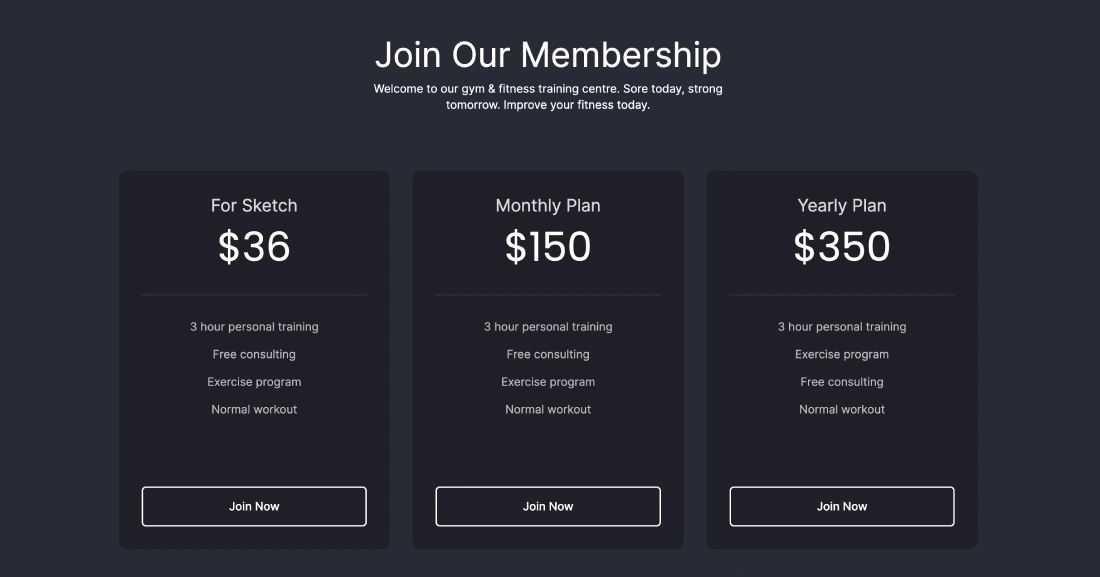Image resolution: width=1100 pixels, height=577 pixels.
Task: Click the Join Our Membership heading
Action: tap(548, 54)
